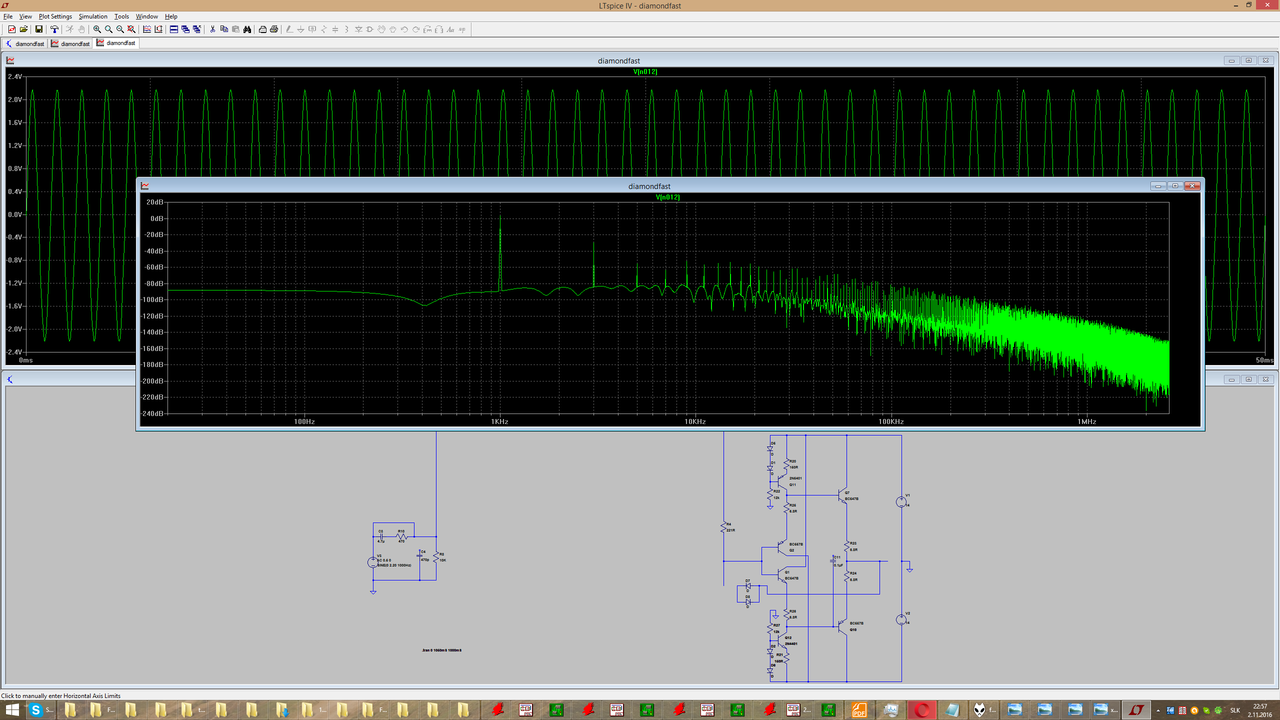Open the File menu
Image resolution: width=1280 pixels, height=720 pixels.
tap(9, 17)
